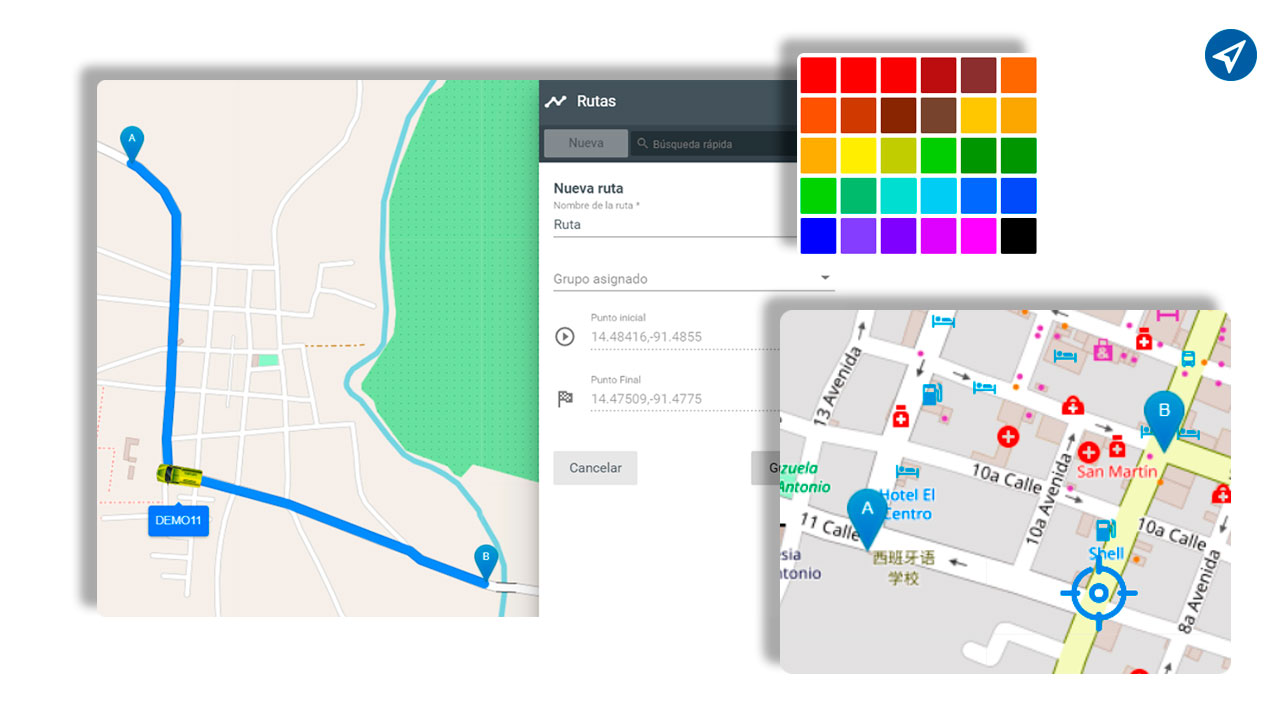Image resolution: width=1280 pixels, height=720 pixels.
Task: Click the blue navigation arrow logo
Action: coord(1230,55)
